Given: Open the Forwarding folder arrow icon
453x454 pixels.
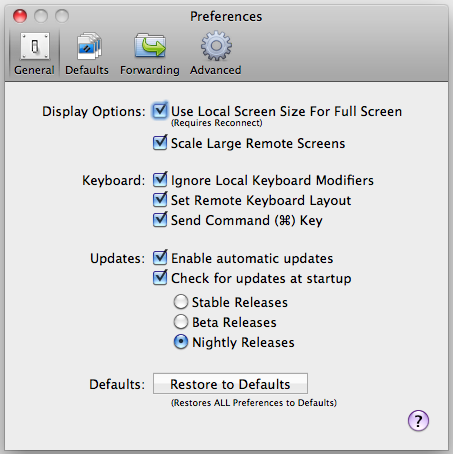Looking at the screenshot, I should (x=150, y=45).
